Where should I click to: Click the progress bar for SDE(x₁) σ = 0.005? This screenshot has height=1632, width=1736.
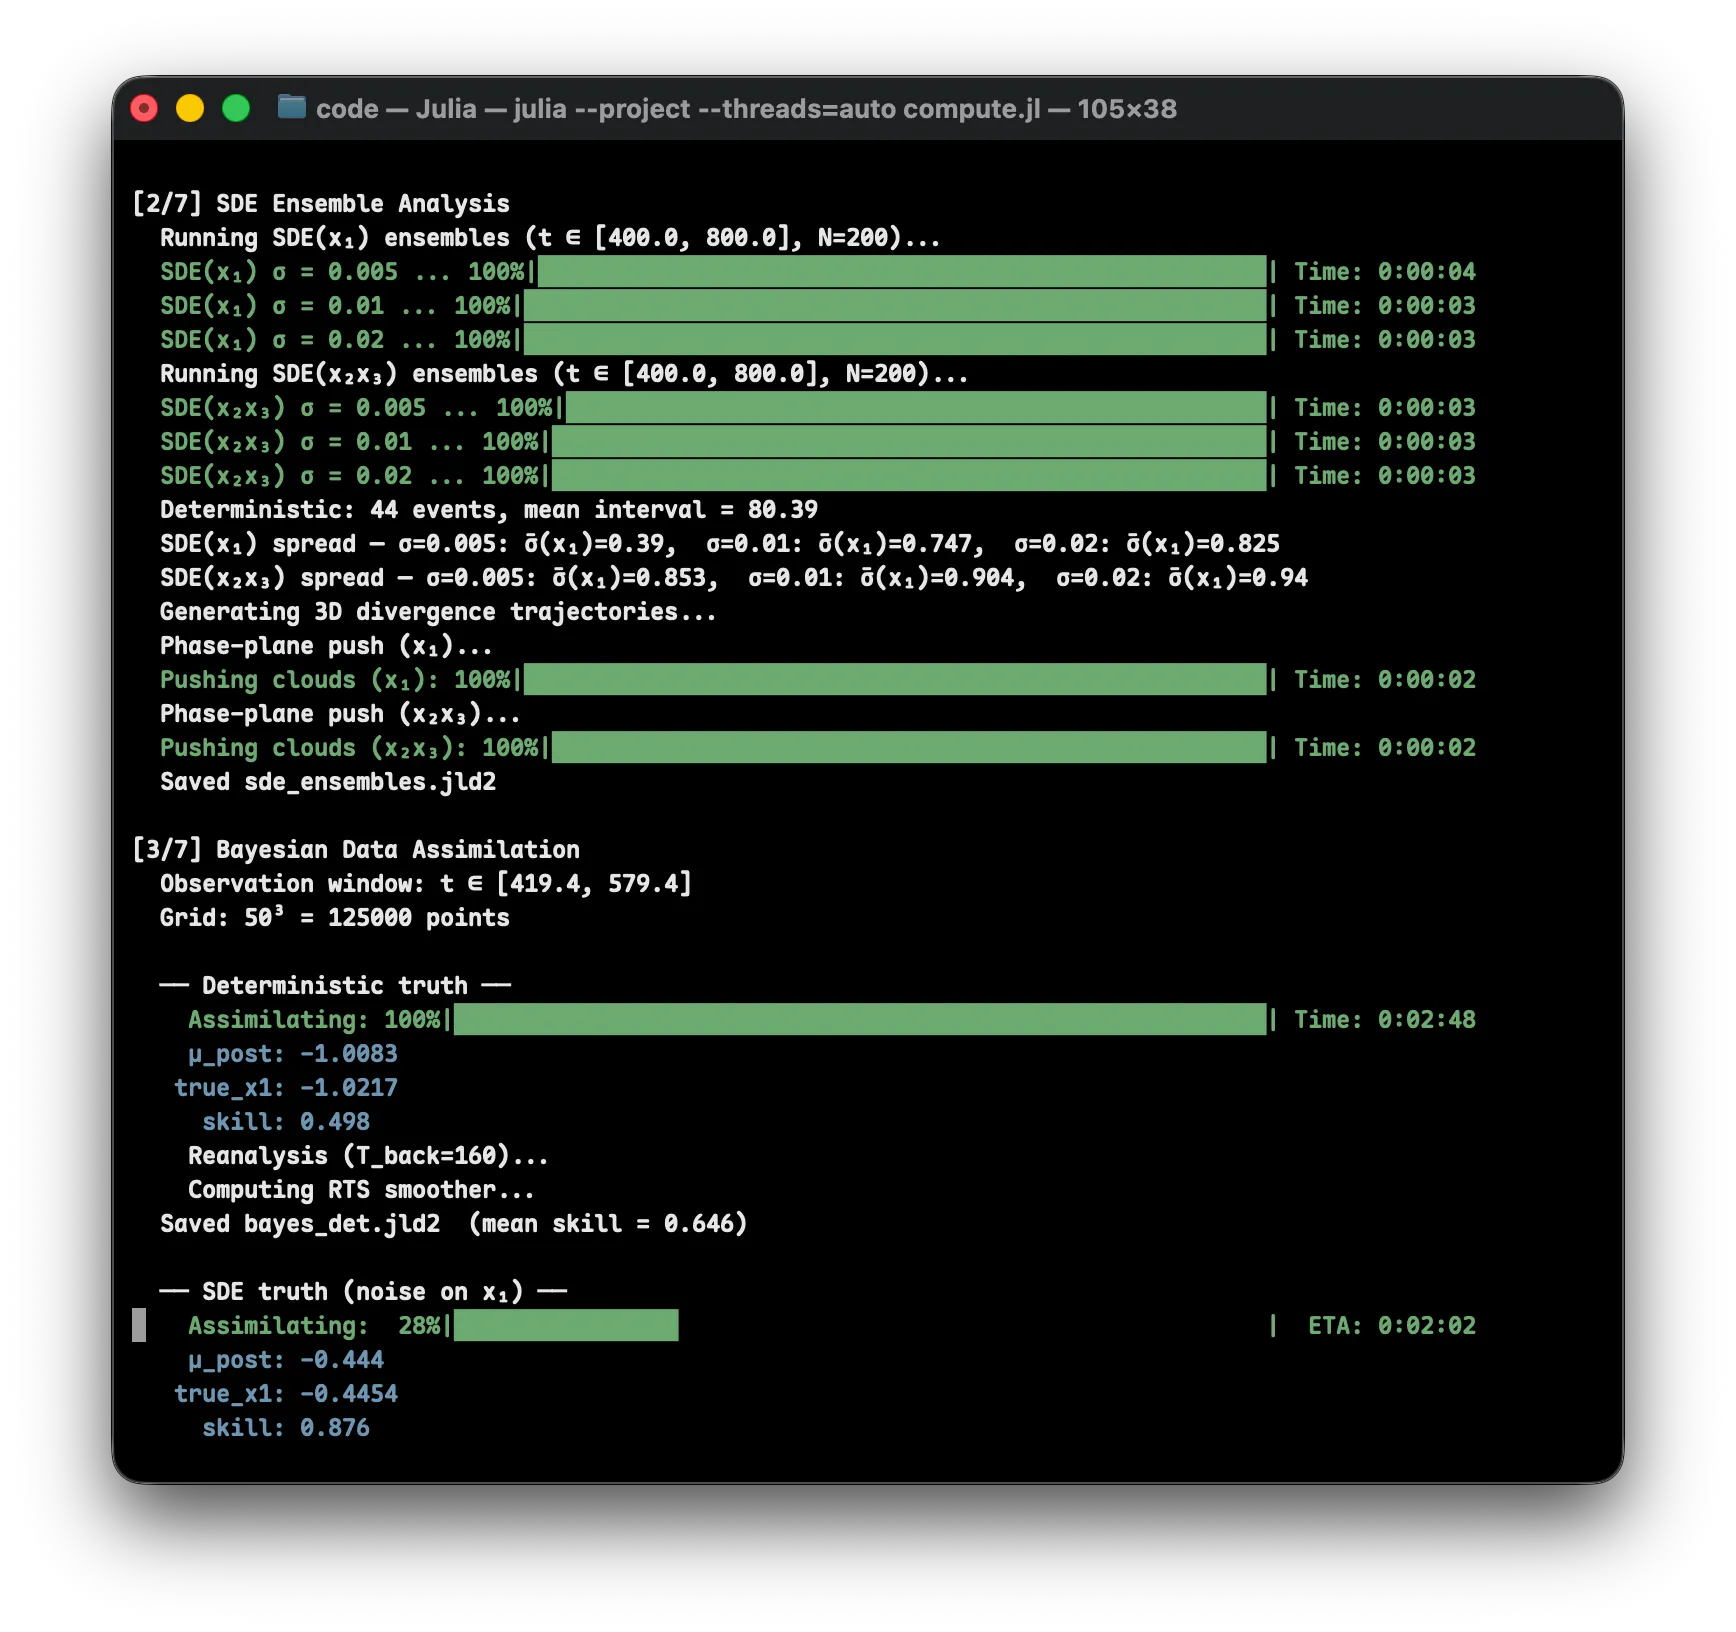tap(902, 271)
